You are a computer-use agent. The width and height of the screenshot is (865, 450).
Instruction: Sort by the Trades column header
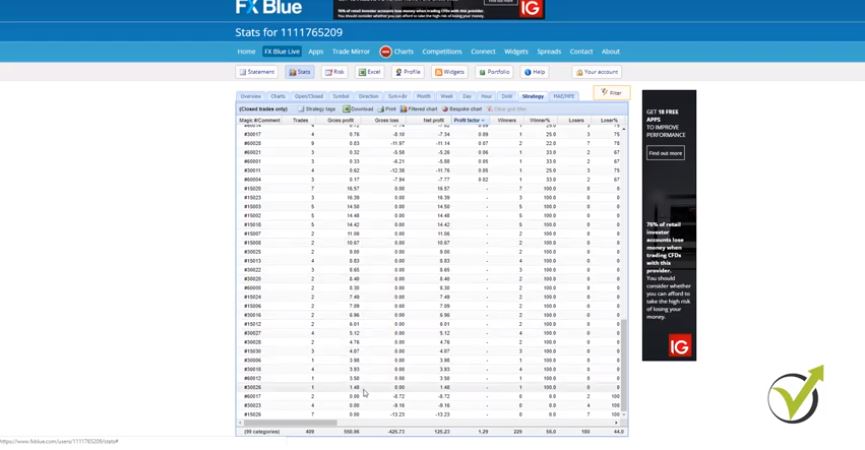pyautogui.click(x=301, y=120)
